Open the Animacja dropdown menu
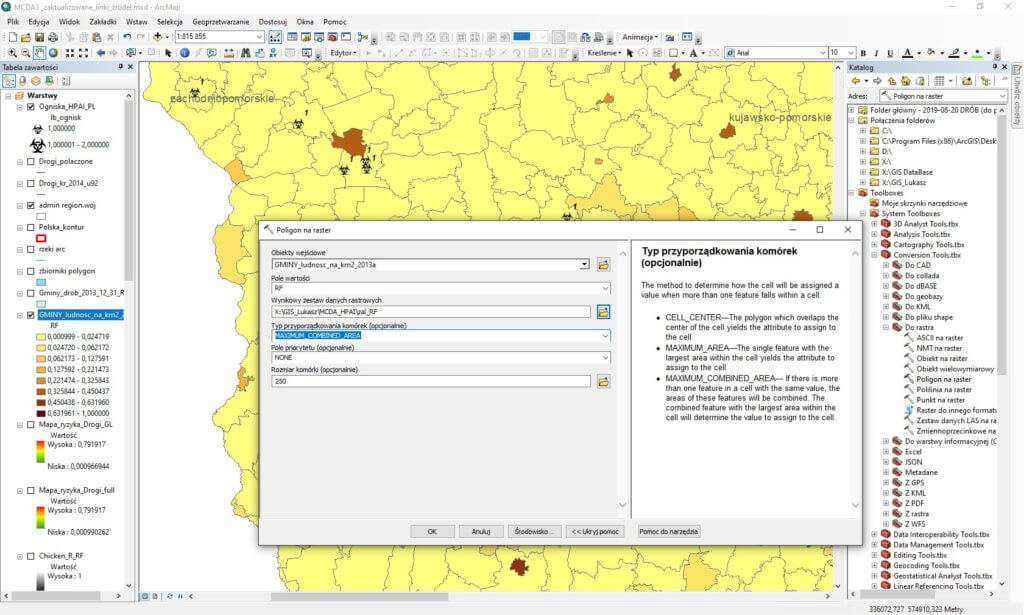Screen dimensions: 1024x615 (x=640, y=37)
